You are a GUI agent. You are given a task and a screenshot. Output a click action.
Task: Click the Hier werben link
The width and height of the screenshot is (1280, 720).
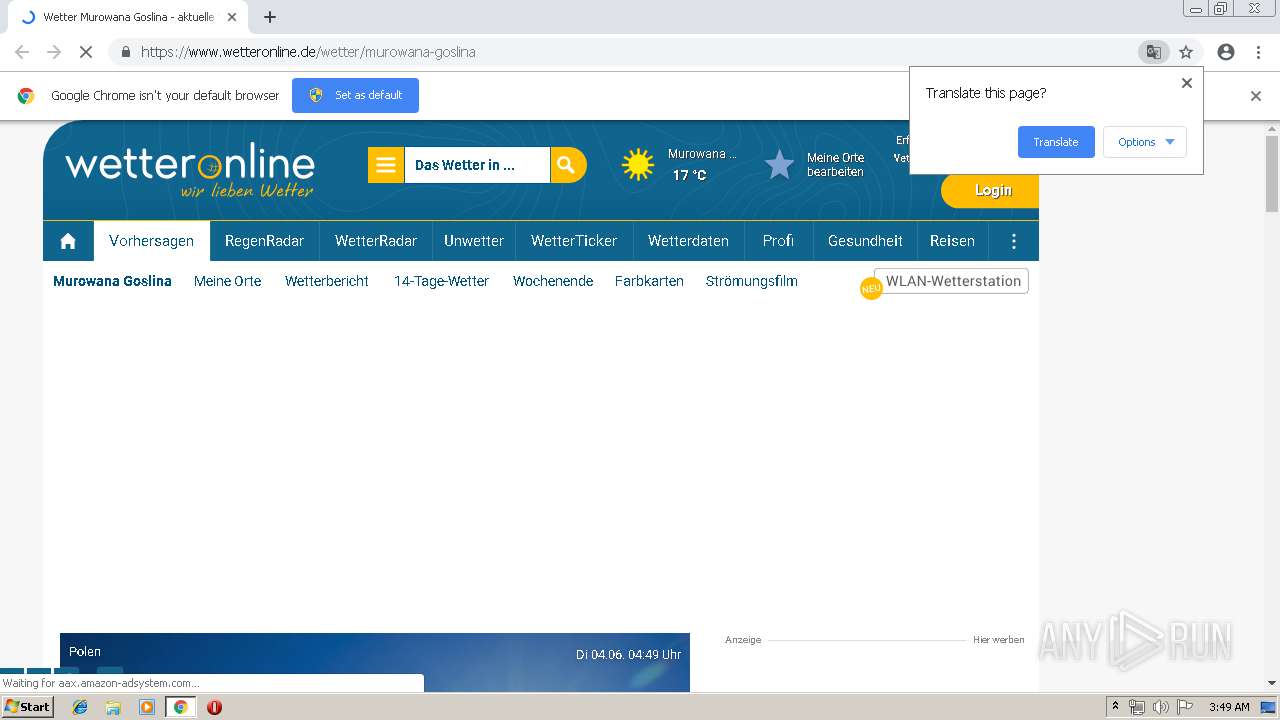[998, 640]
